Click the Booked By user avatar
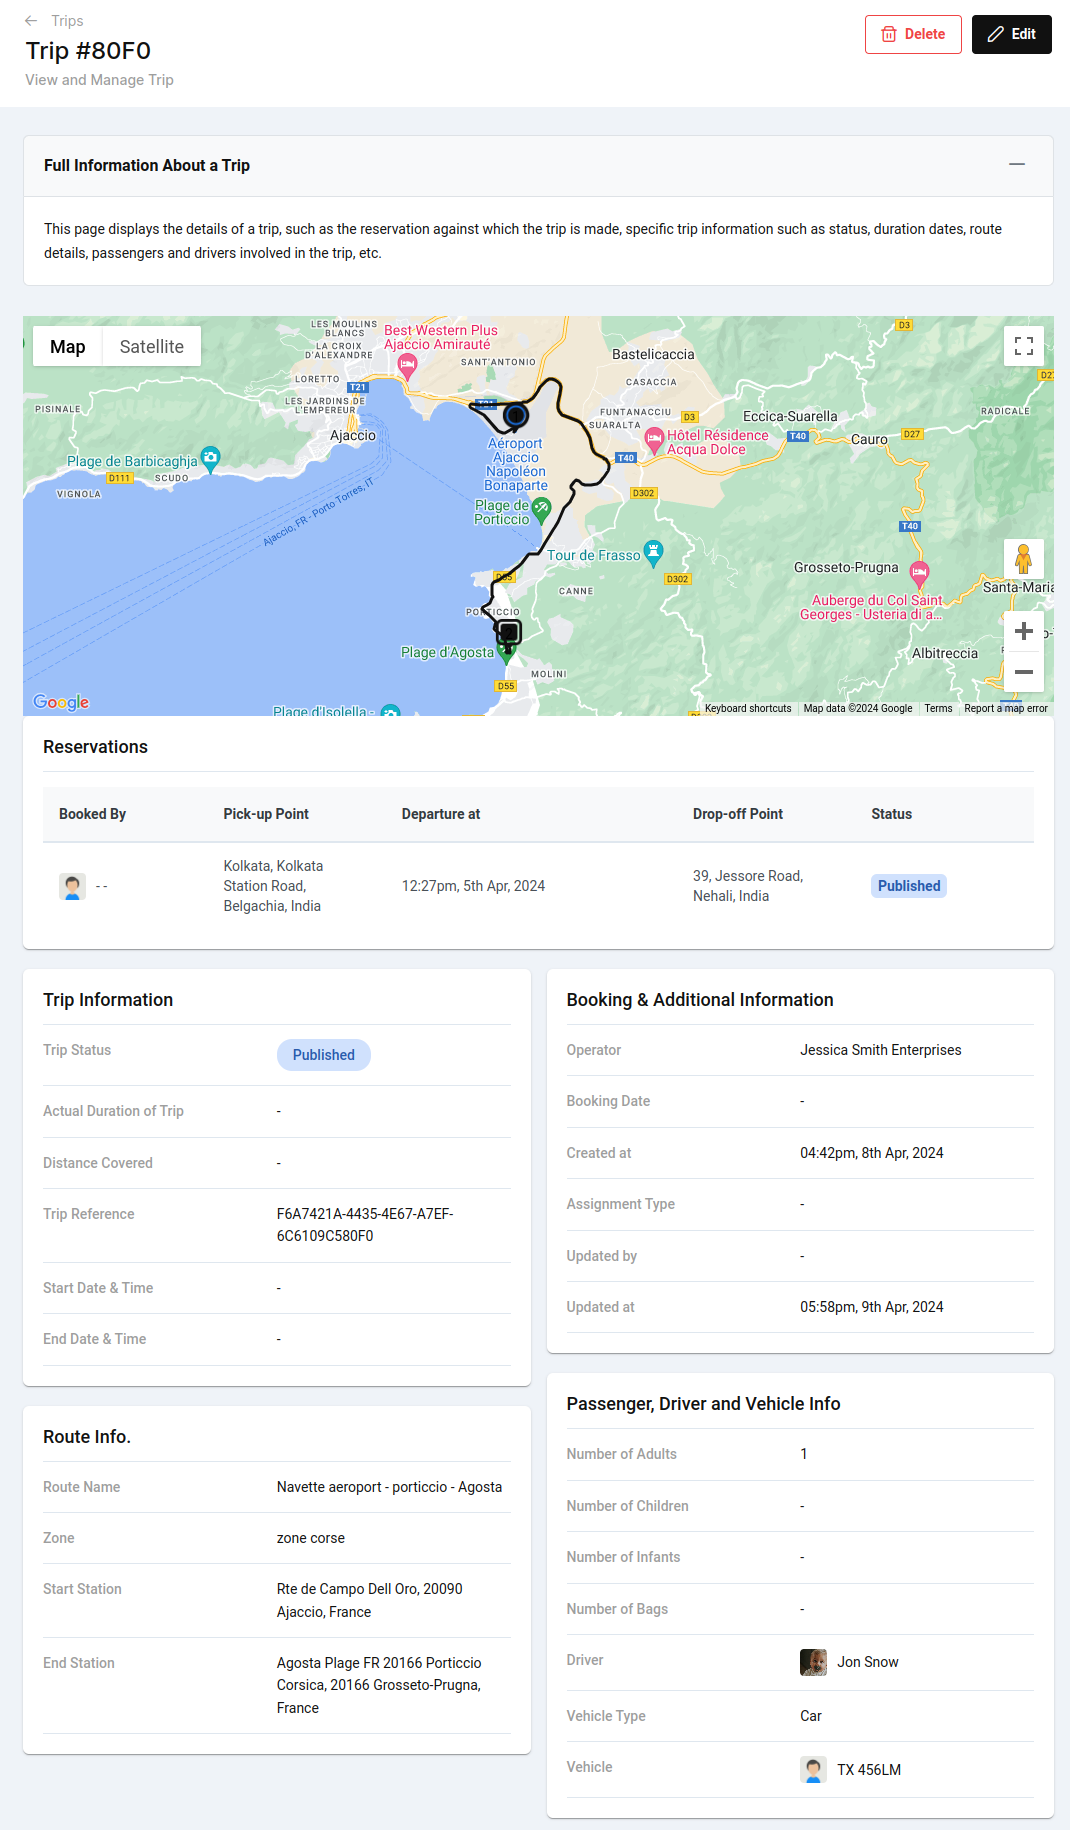Image resolution: width=1070 pixels, height=1830 pixels. (x=72, y=887)
